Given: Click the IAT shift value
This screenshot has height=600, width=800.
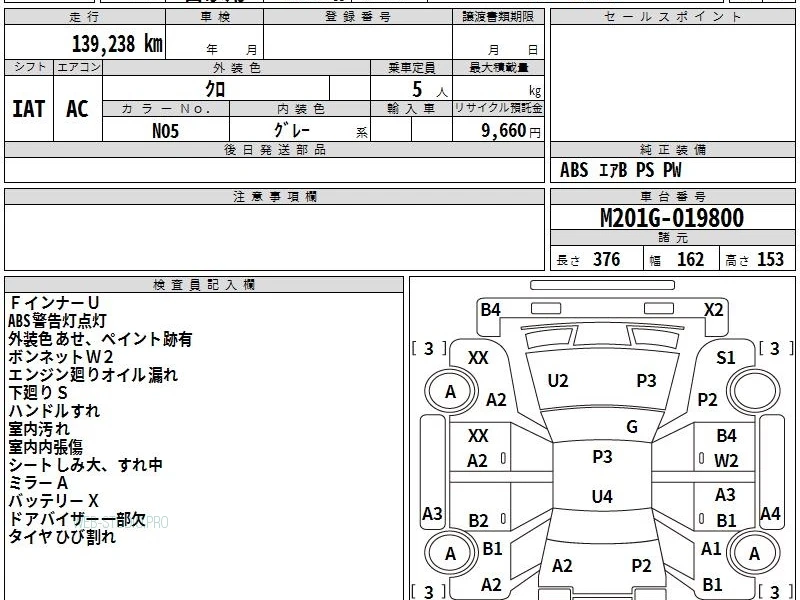Looking at the screenshot, I should tap(29, 109).
